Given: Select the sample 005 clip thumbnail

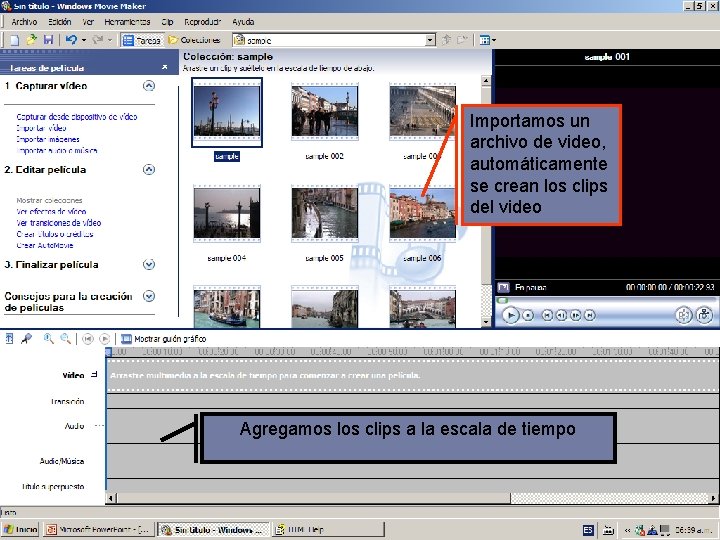Looking at the screenshot, I should point(325,214).
